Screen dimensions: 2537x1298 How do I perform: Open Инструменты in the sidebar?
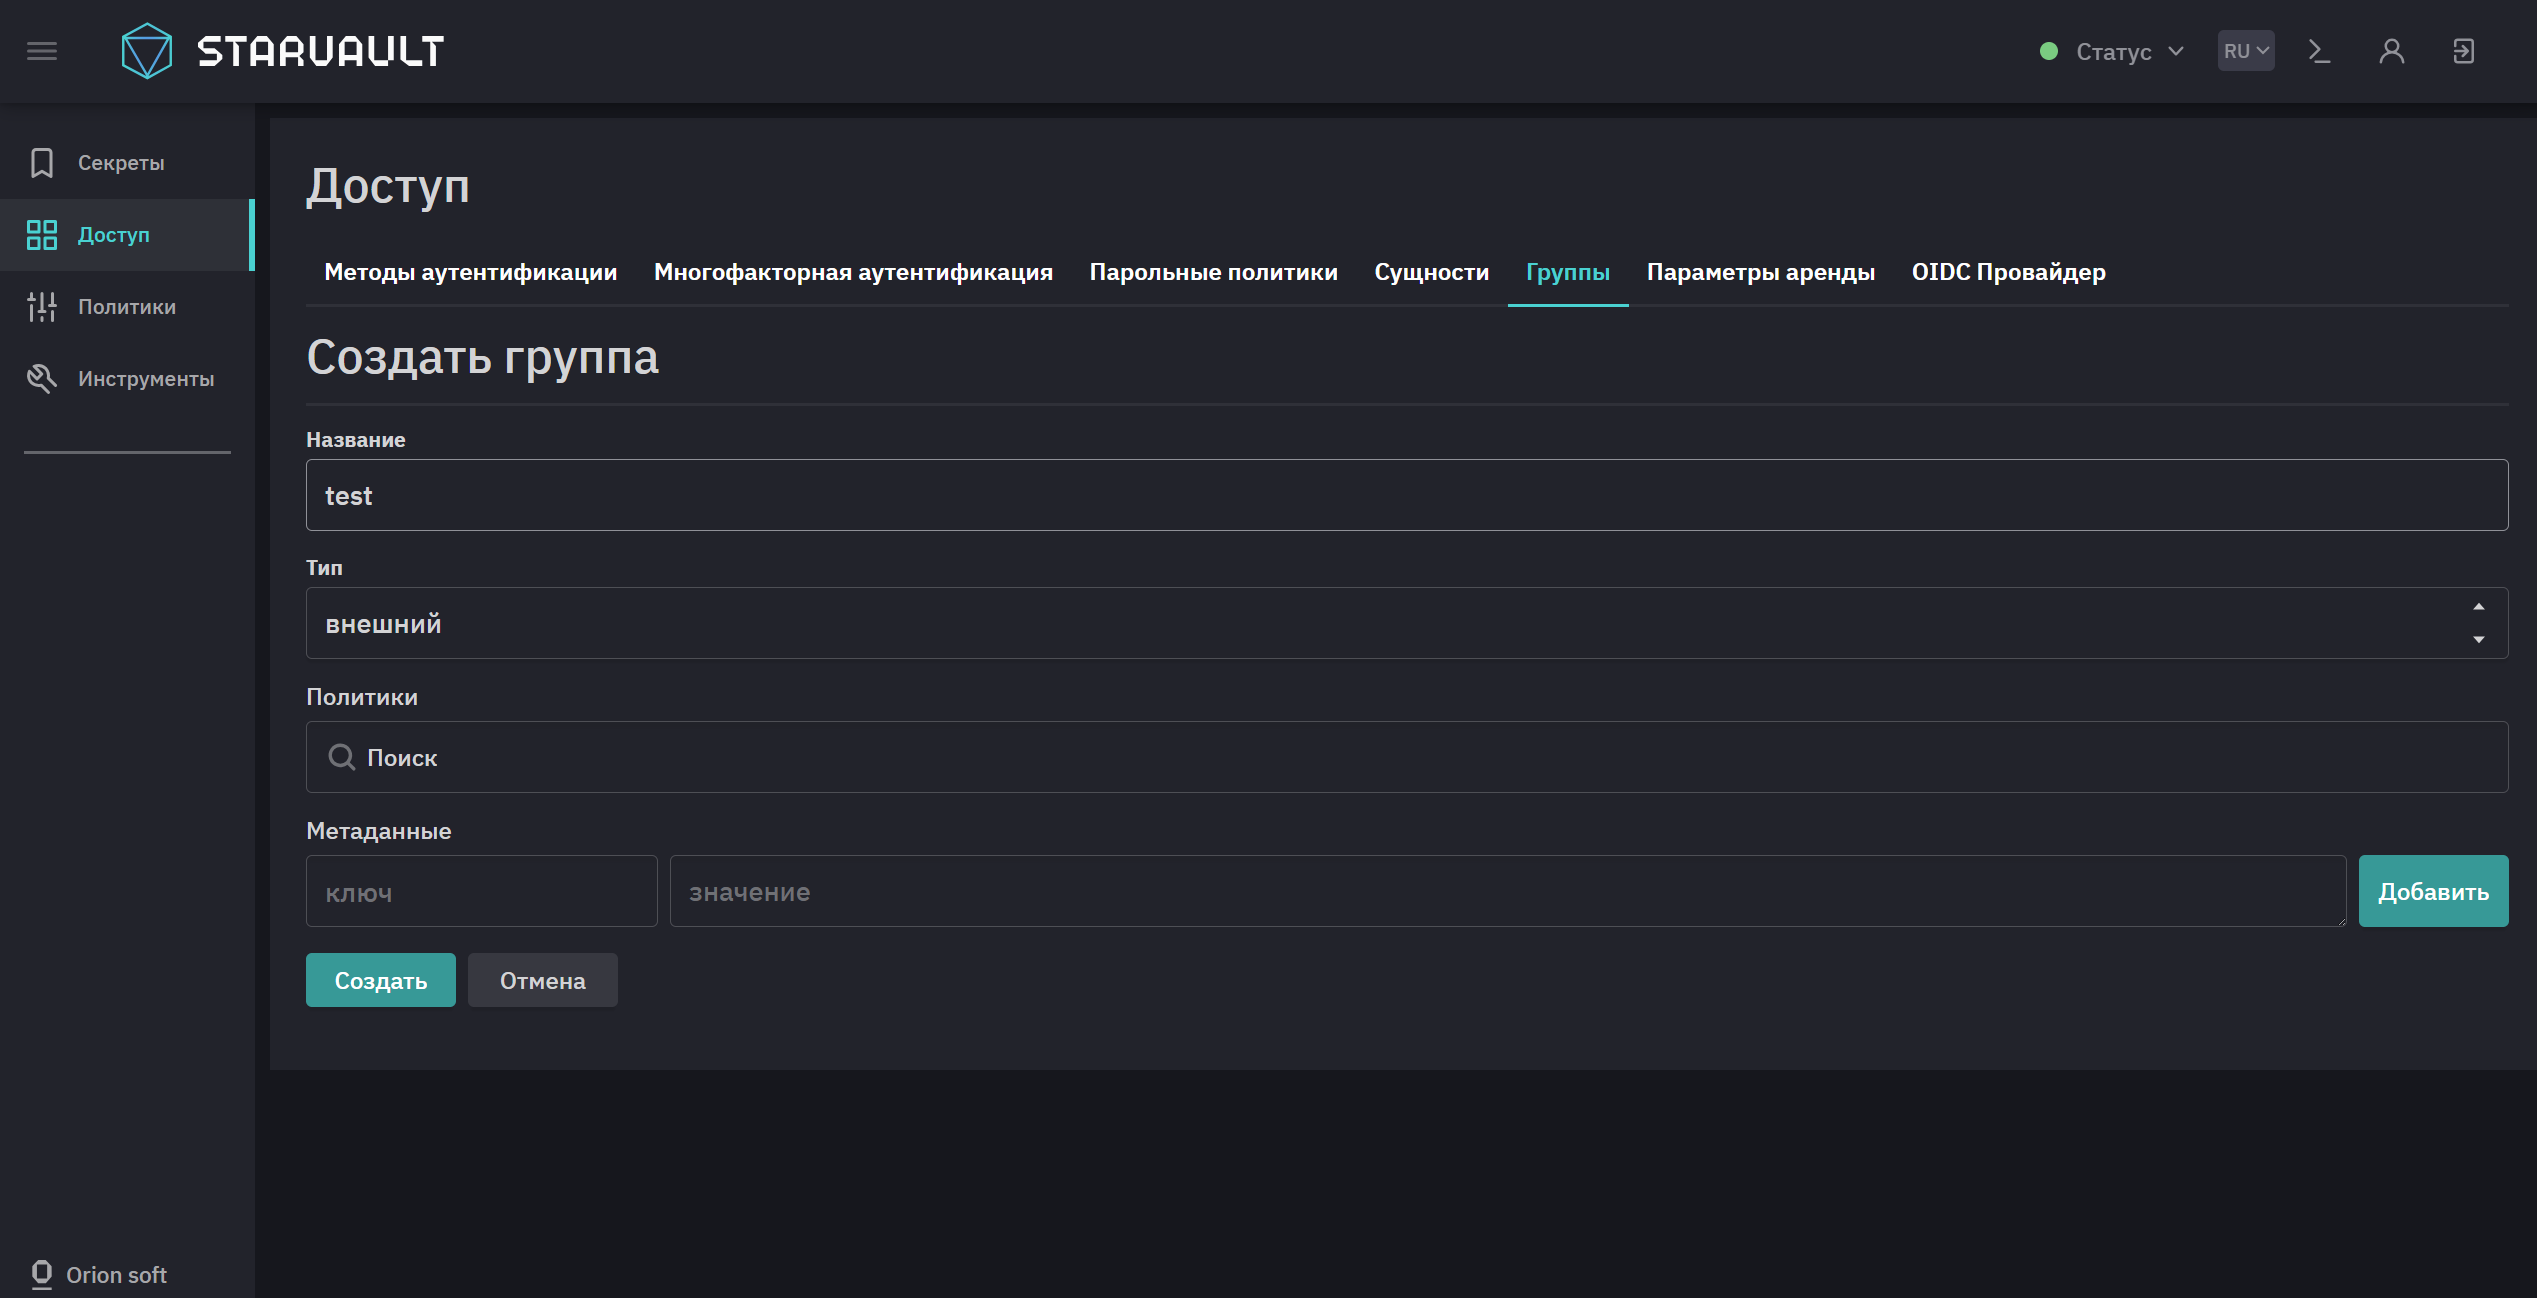pos(127,379)
